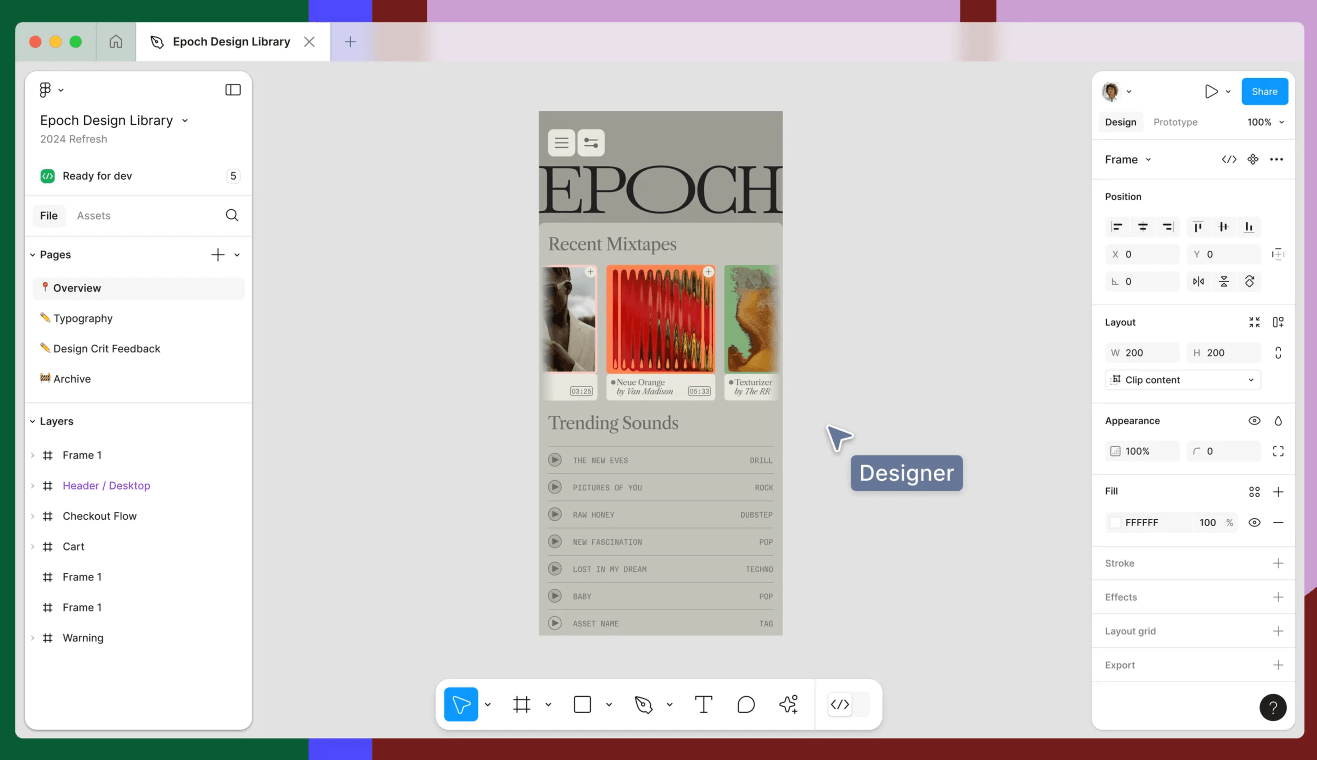This screenshot has width=1317, height=760.
Task: Switch to the Design tab
Action: (x=1120, y=122)
